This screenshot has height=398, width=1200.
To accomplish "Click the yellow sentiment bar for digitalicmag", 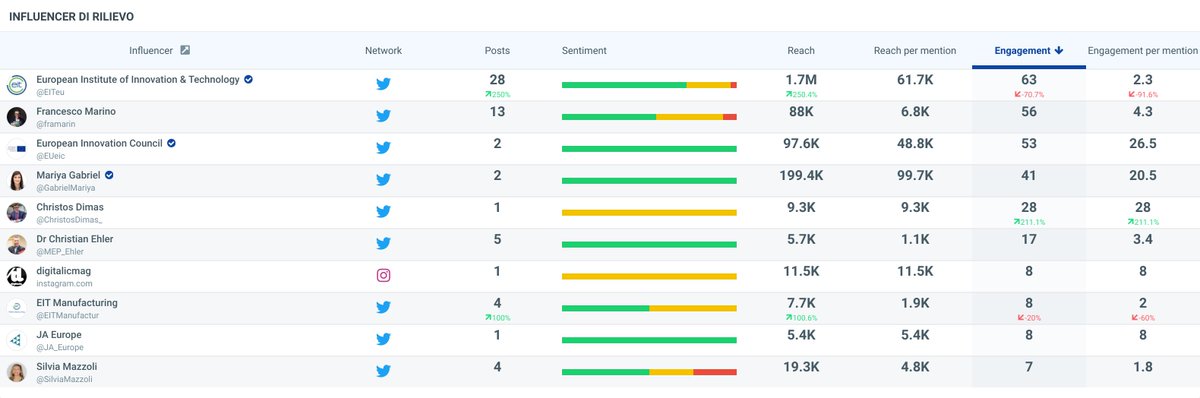I will point(649,277).
